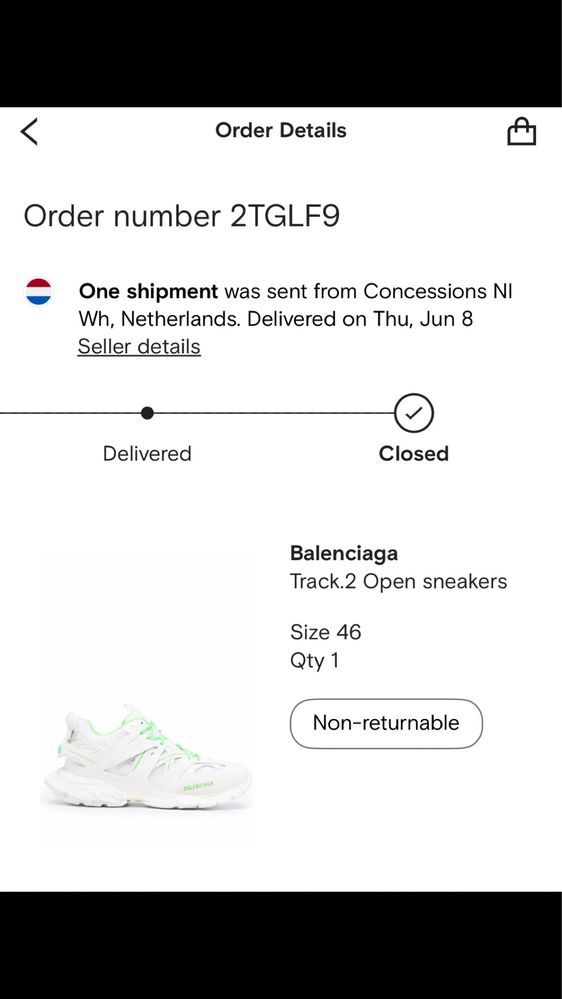This screenshot has width=562, height=999.
Task: Click the Qty 1 text
Action: pyautogui.click(x=314, y=661)
